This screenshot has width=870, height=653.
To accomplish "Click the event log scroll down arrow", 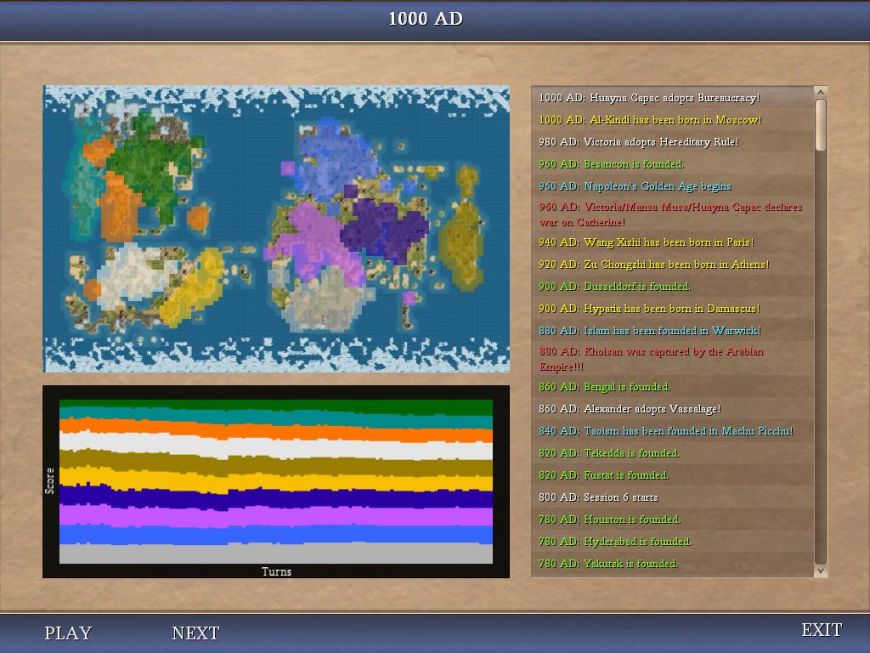I will 821,571.
